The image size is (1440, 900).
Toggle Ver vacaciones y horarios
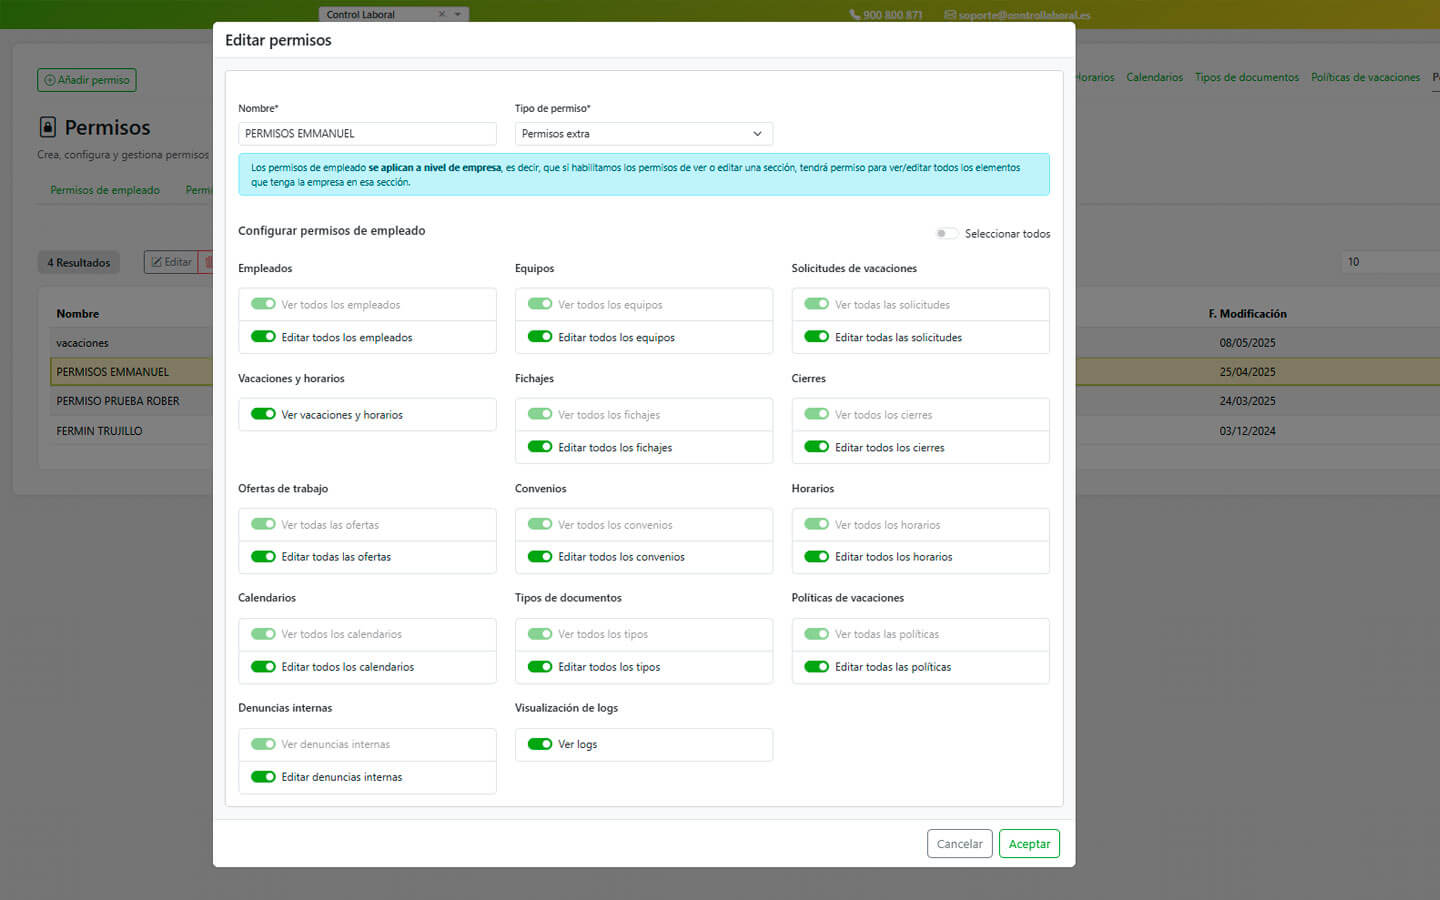[x=263, y=414]
